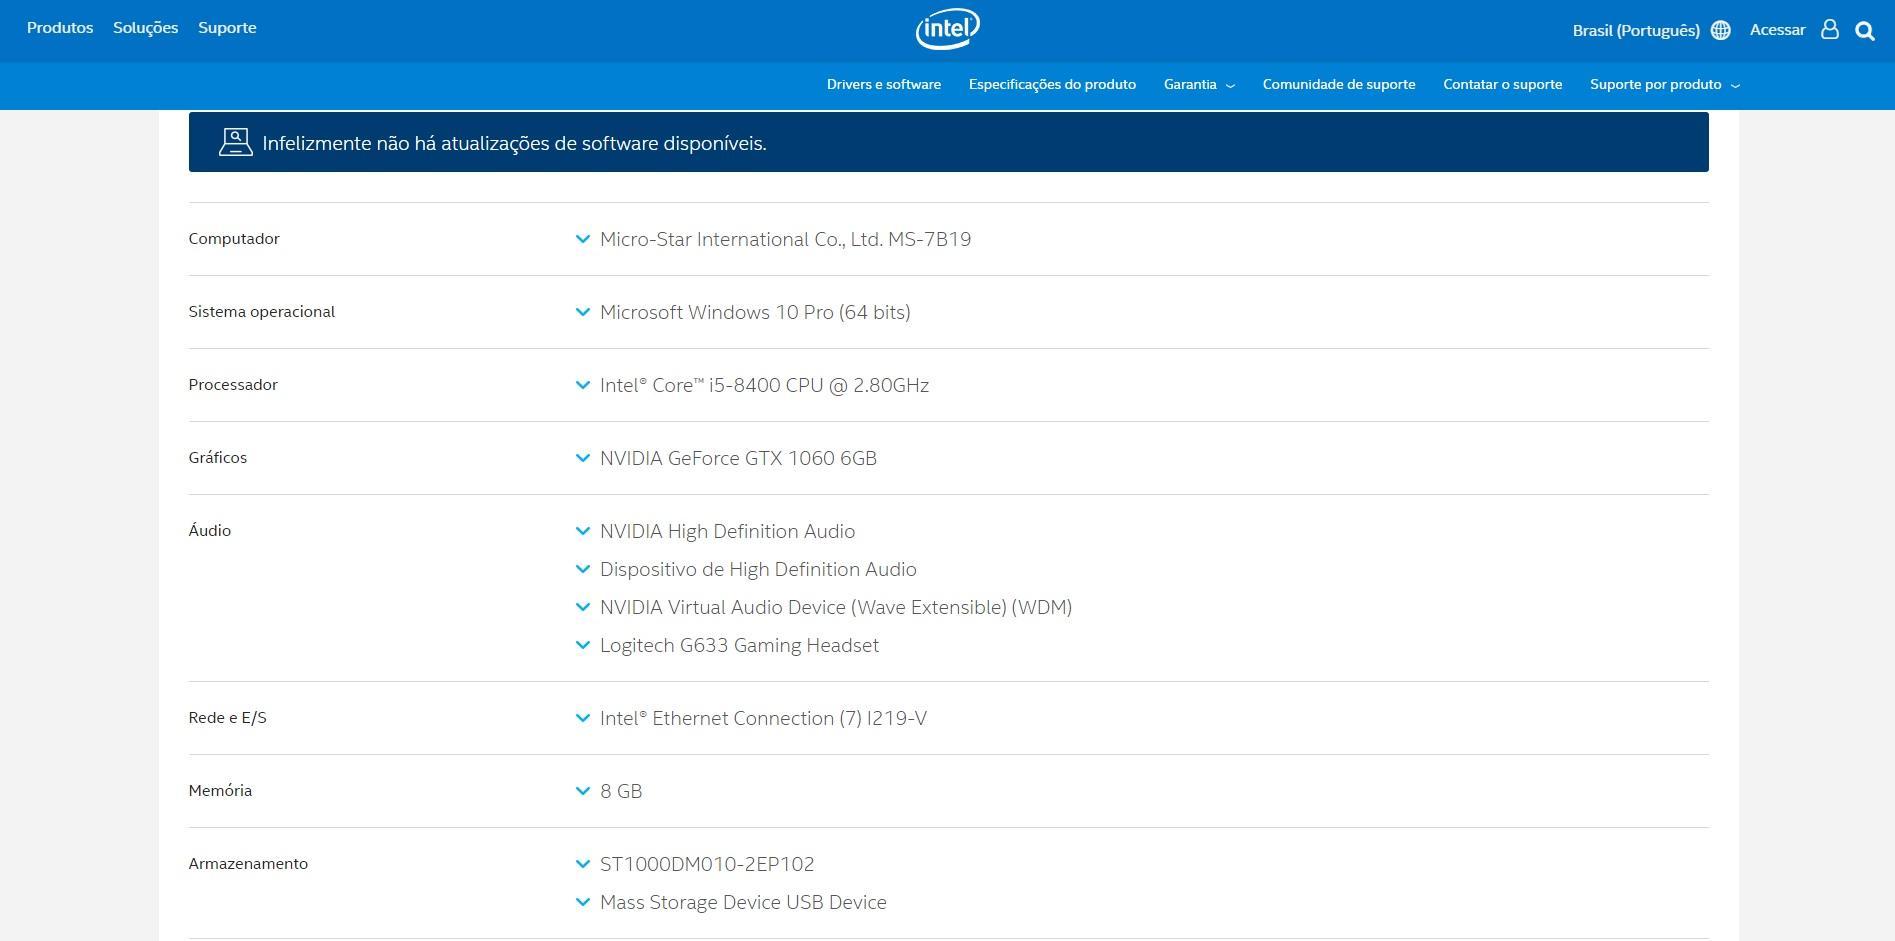This screenshot has width=1895, height=941.
Task: Open Contatar o suporte link
Action: tap(1502, 85)
